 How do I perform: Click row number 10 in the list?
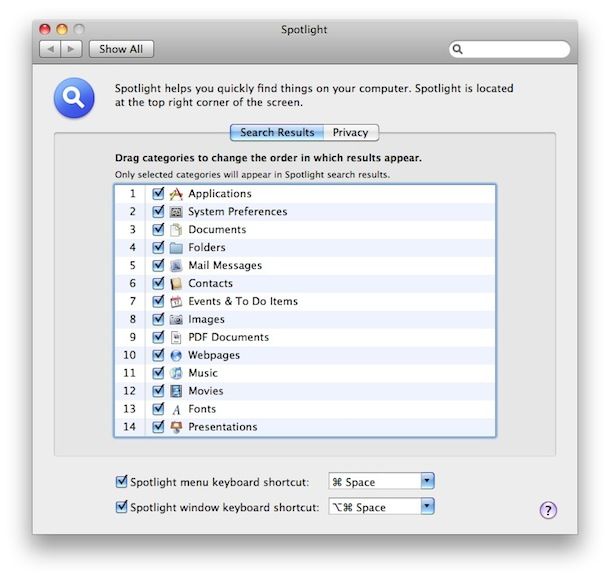tap(130, 355)
